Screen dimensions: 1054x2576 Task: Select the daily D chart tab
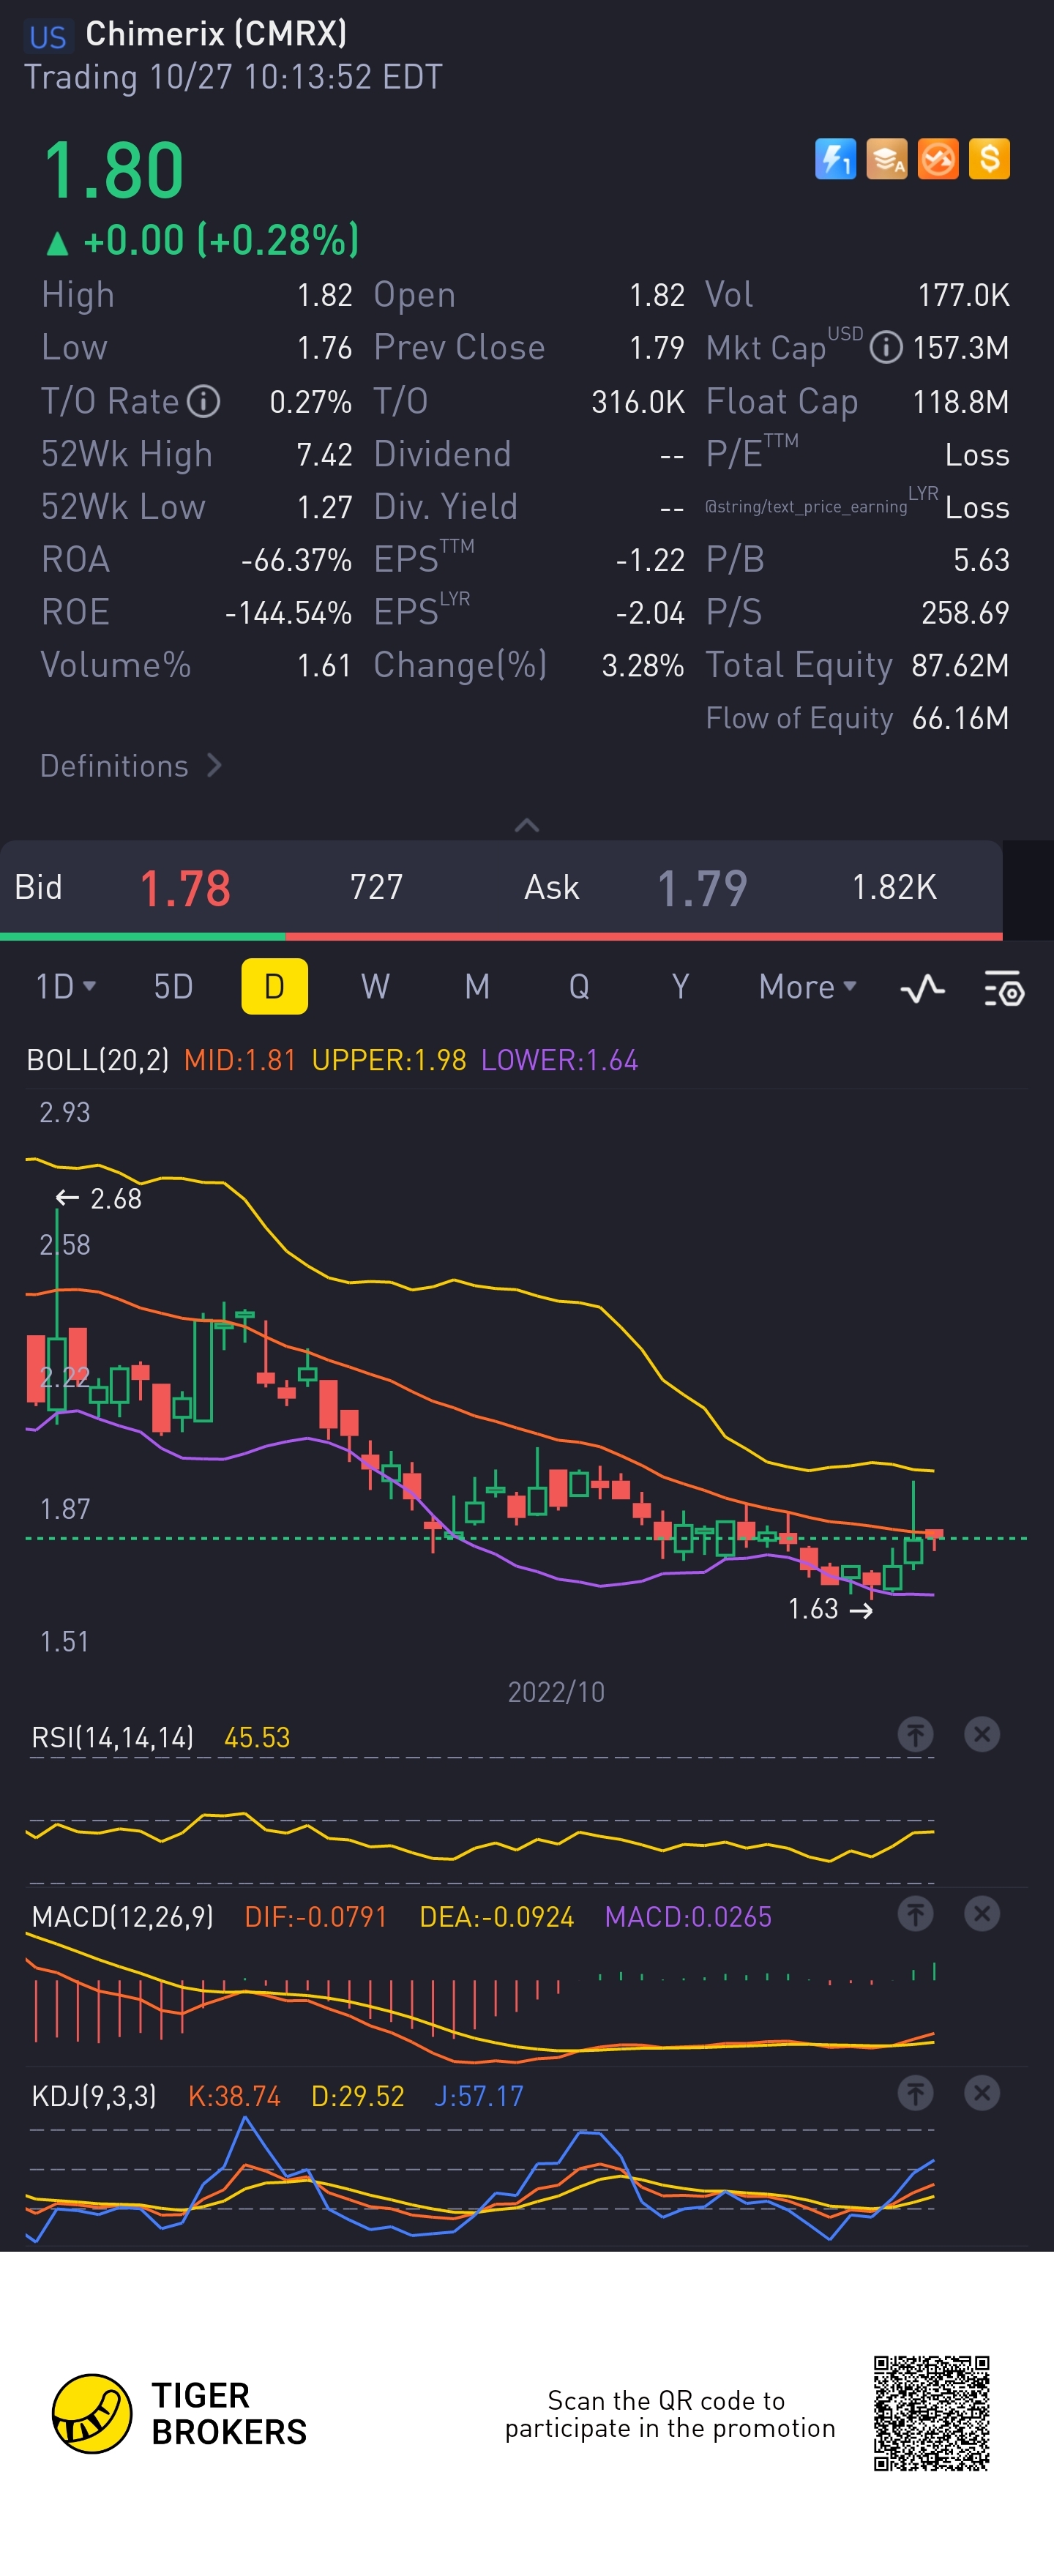pyautogui.click(x=275, y=987)
